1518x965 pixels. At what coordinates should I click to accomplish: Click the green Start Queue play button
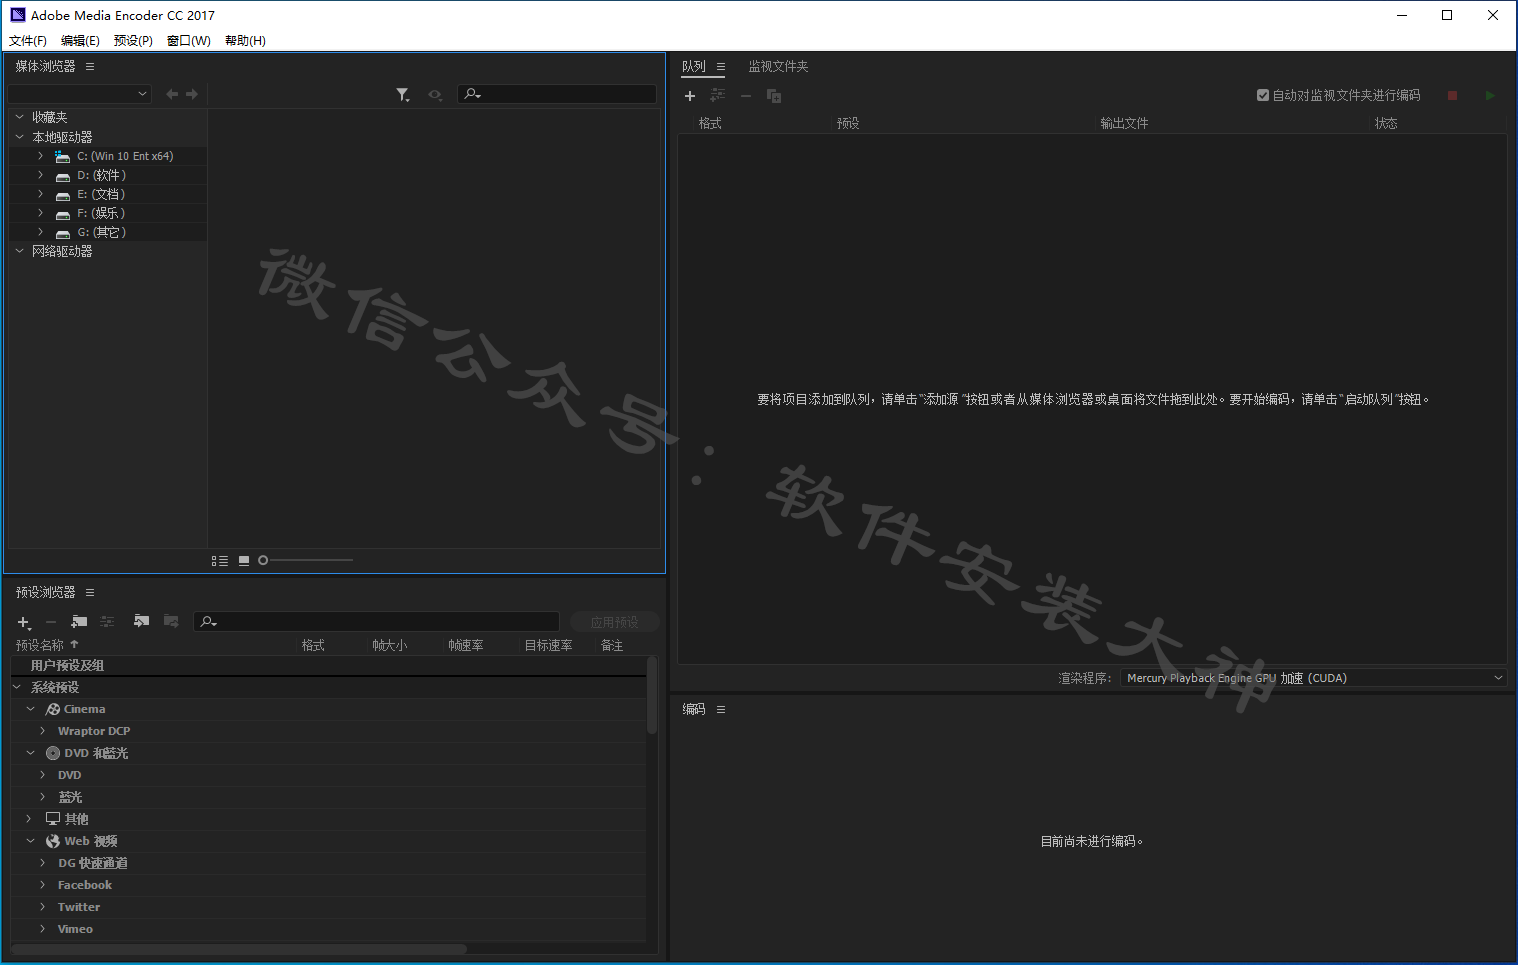click(1490, 95)
